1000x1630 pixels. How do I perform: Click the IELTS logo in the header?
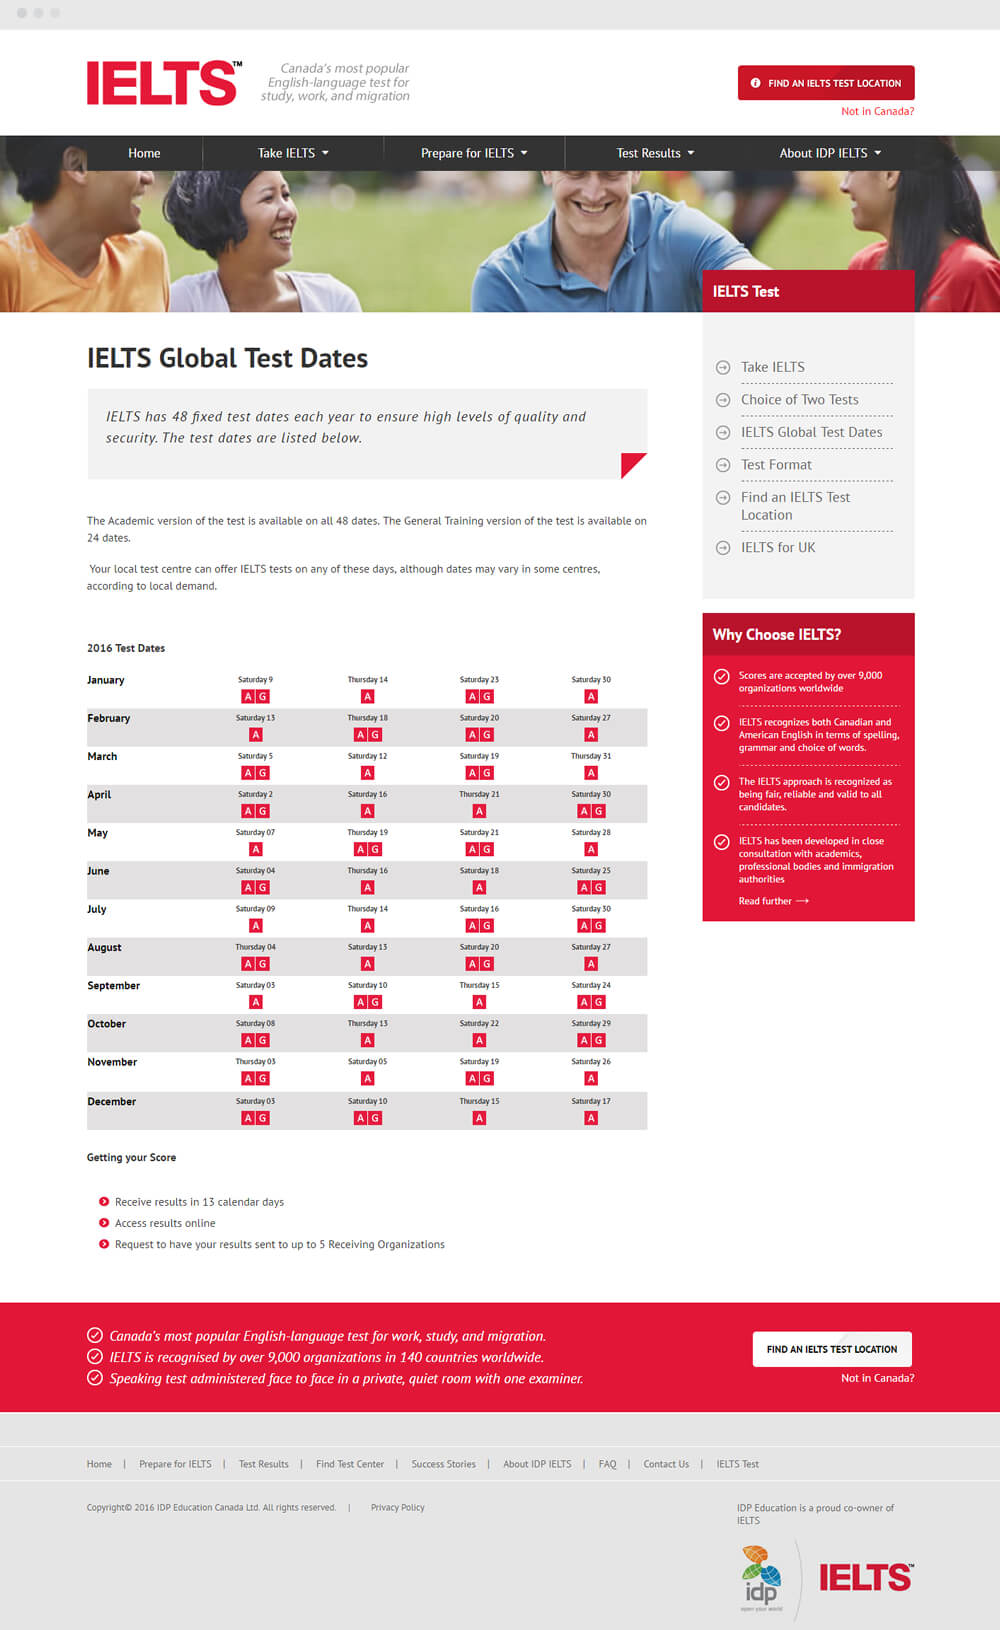point(164,82)
